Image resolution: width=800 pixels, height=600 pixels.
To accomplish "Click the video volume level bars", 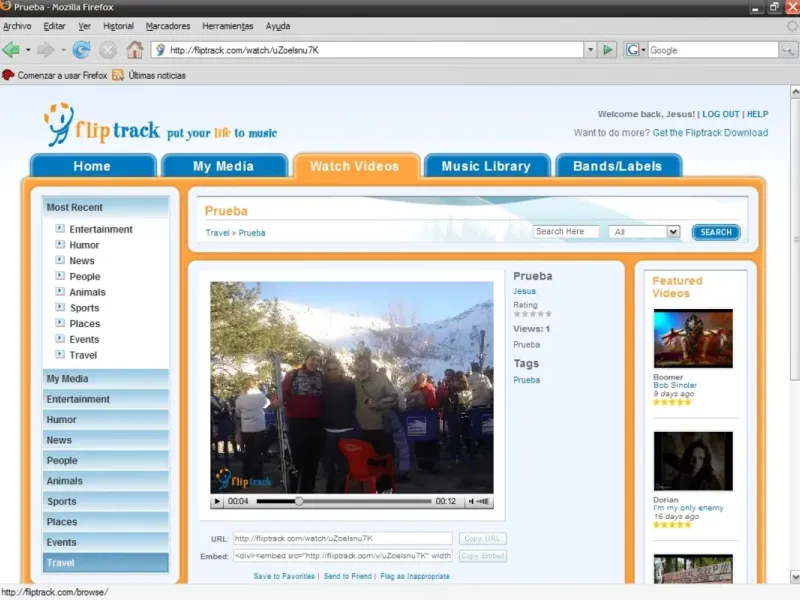I will pos(483,502).
